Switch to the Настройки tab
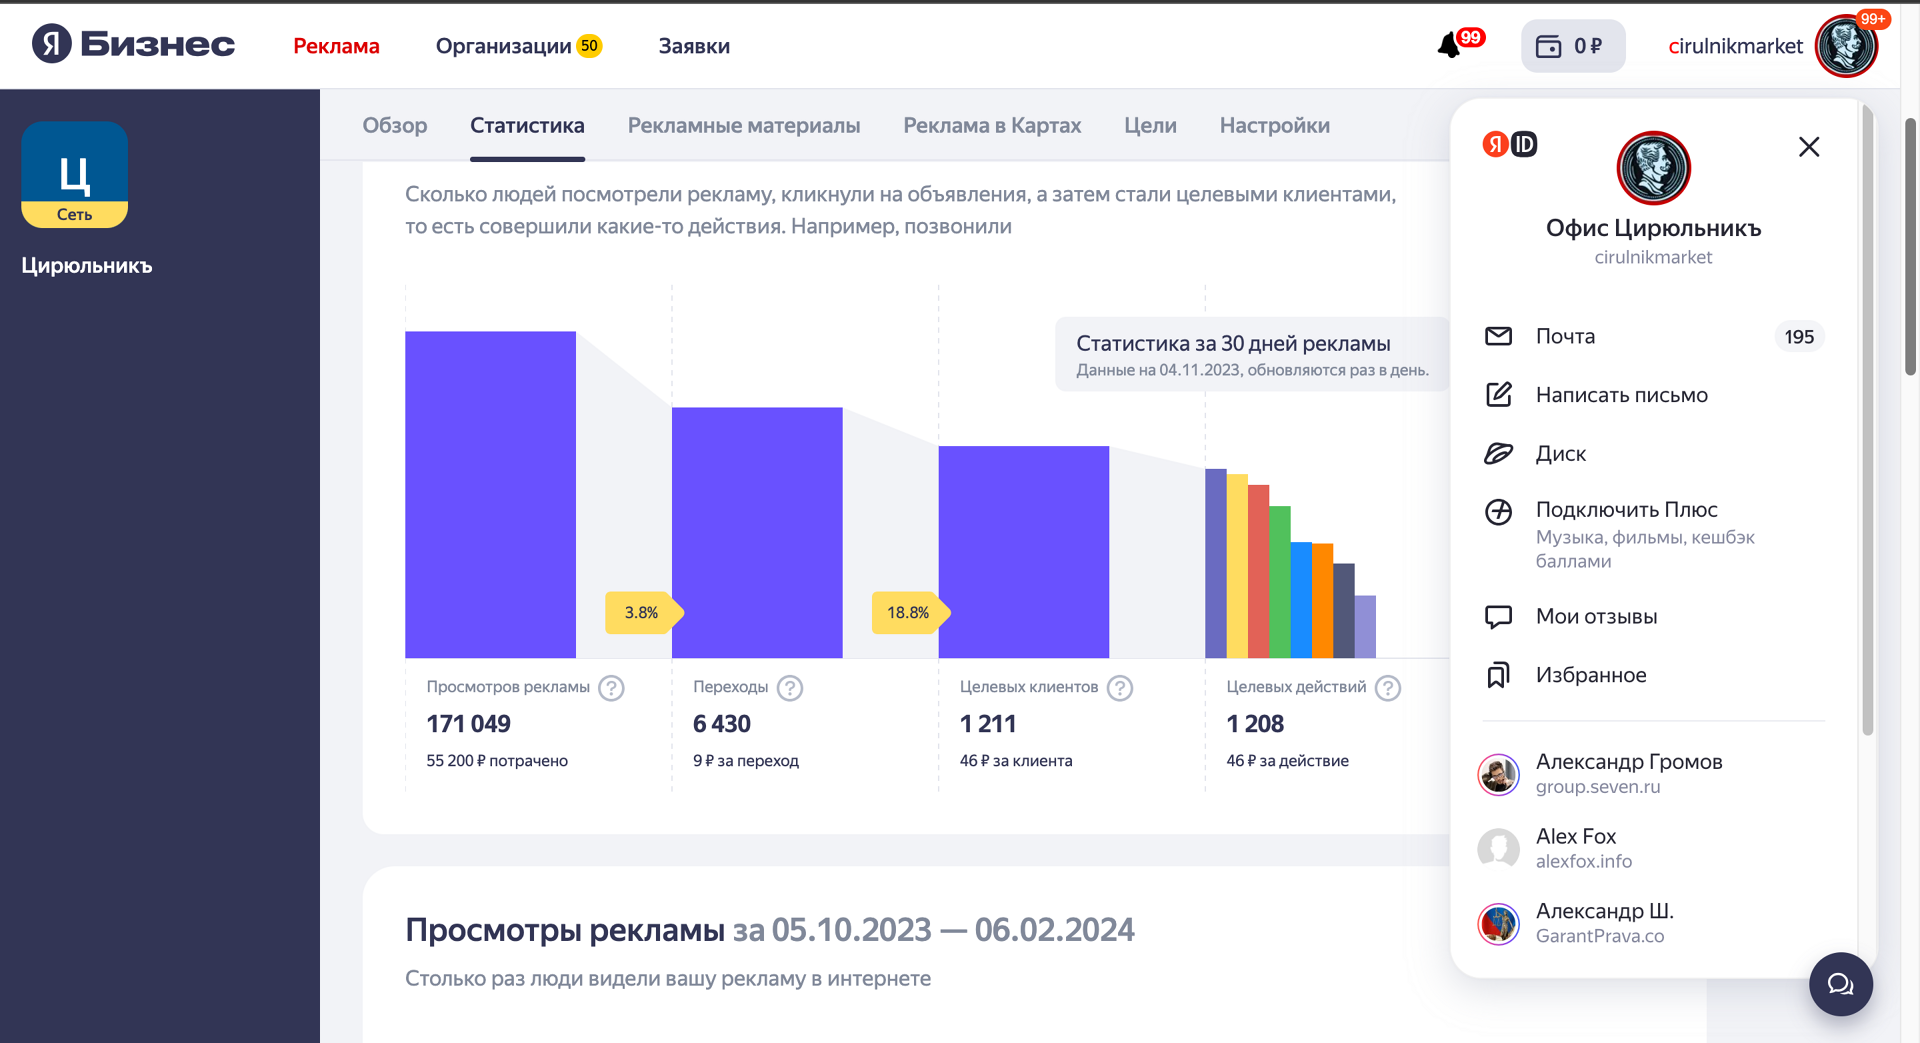This screenshot has height=1043, width=1920. point(1275,125)
